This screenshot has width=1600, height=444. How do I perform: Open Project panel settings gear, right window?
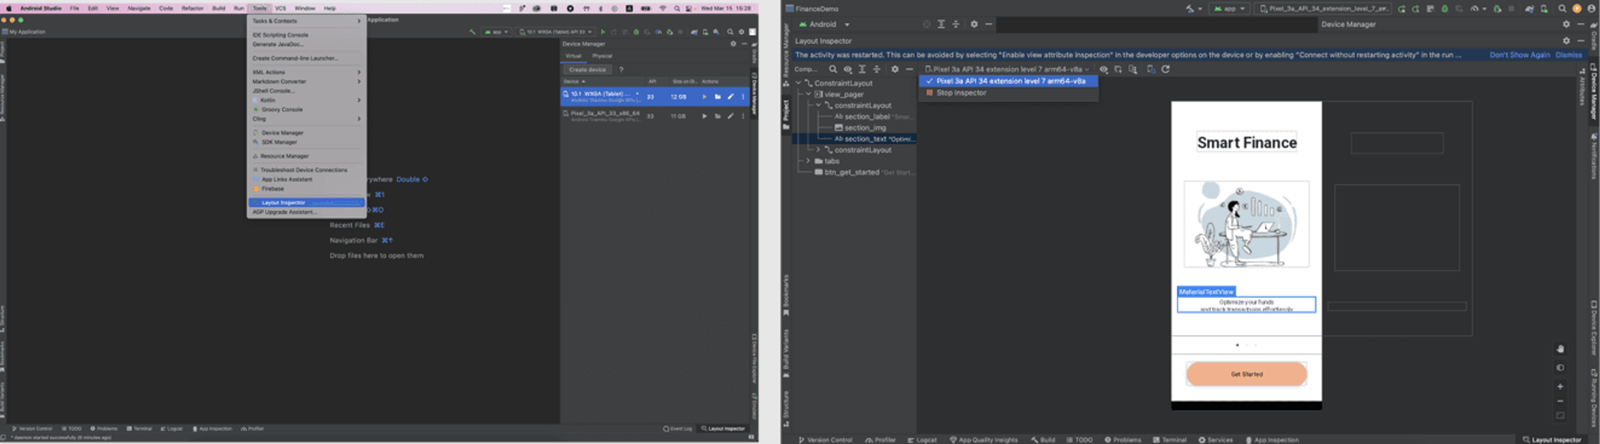[x=974, y=24]
